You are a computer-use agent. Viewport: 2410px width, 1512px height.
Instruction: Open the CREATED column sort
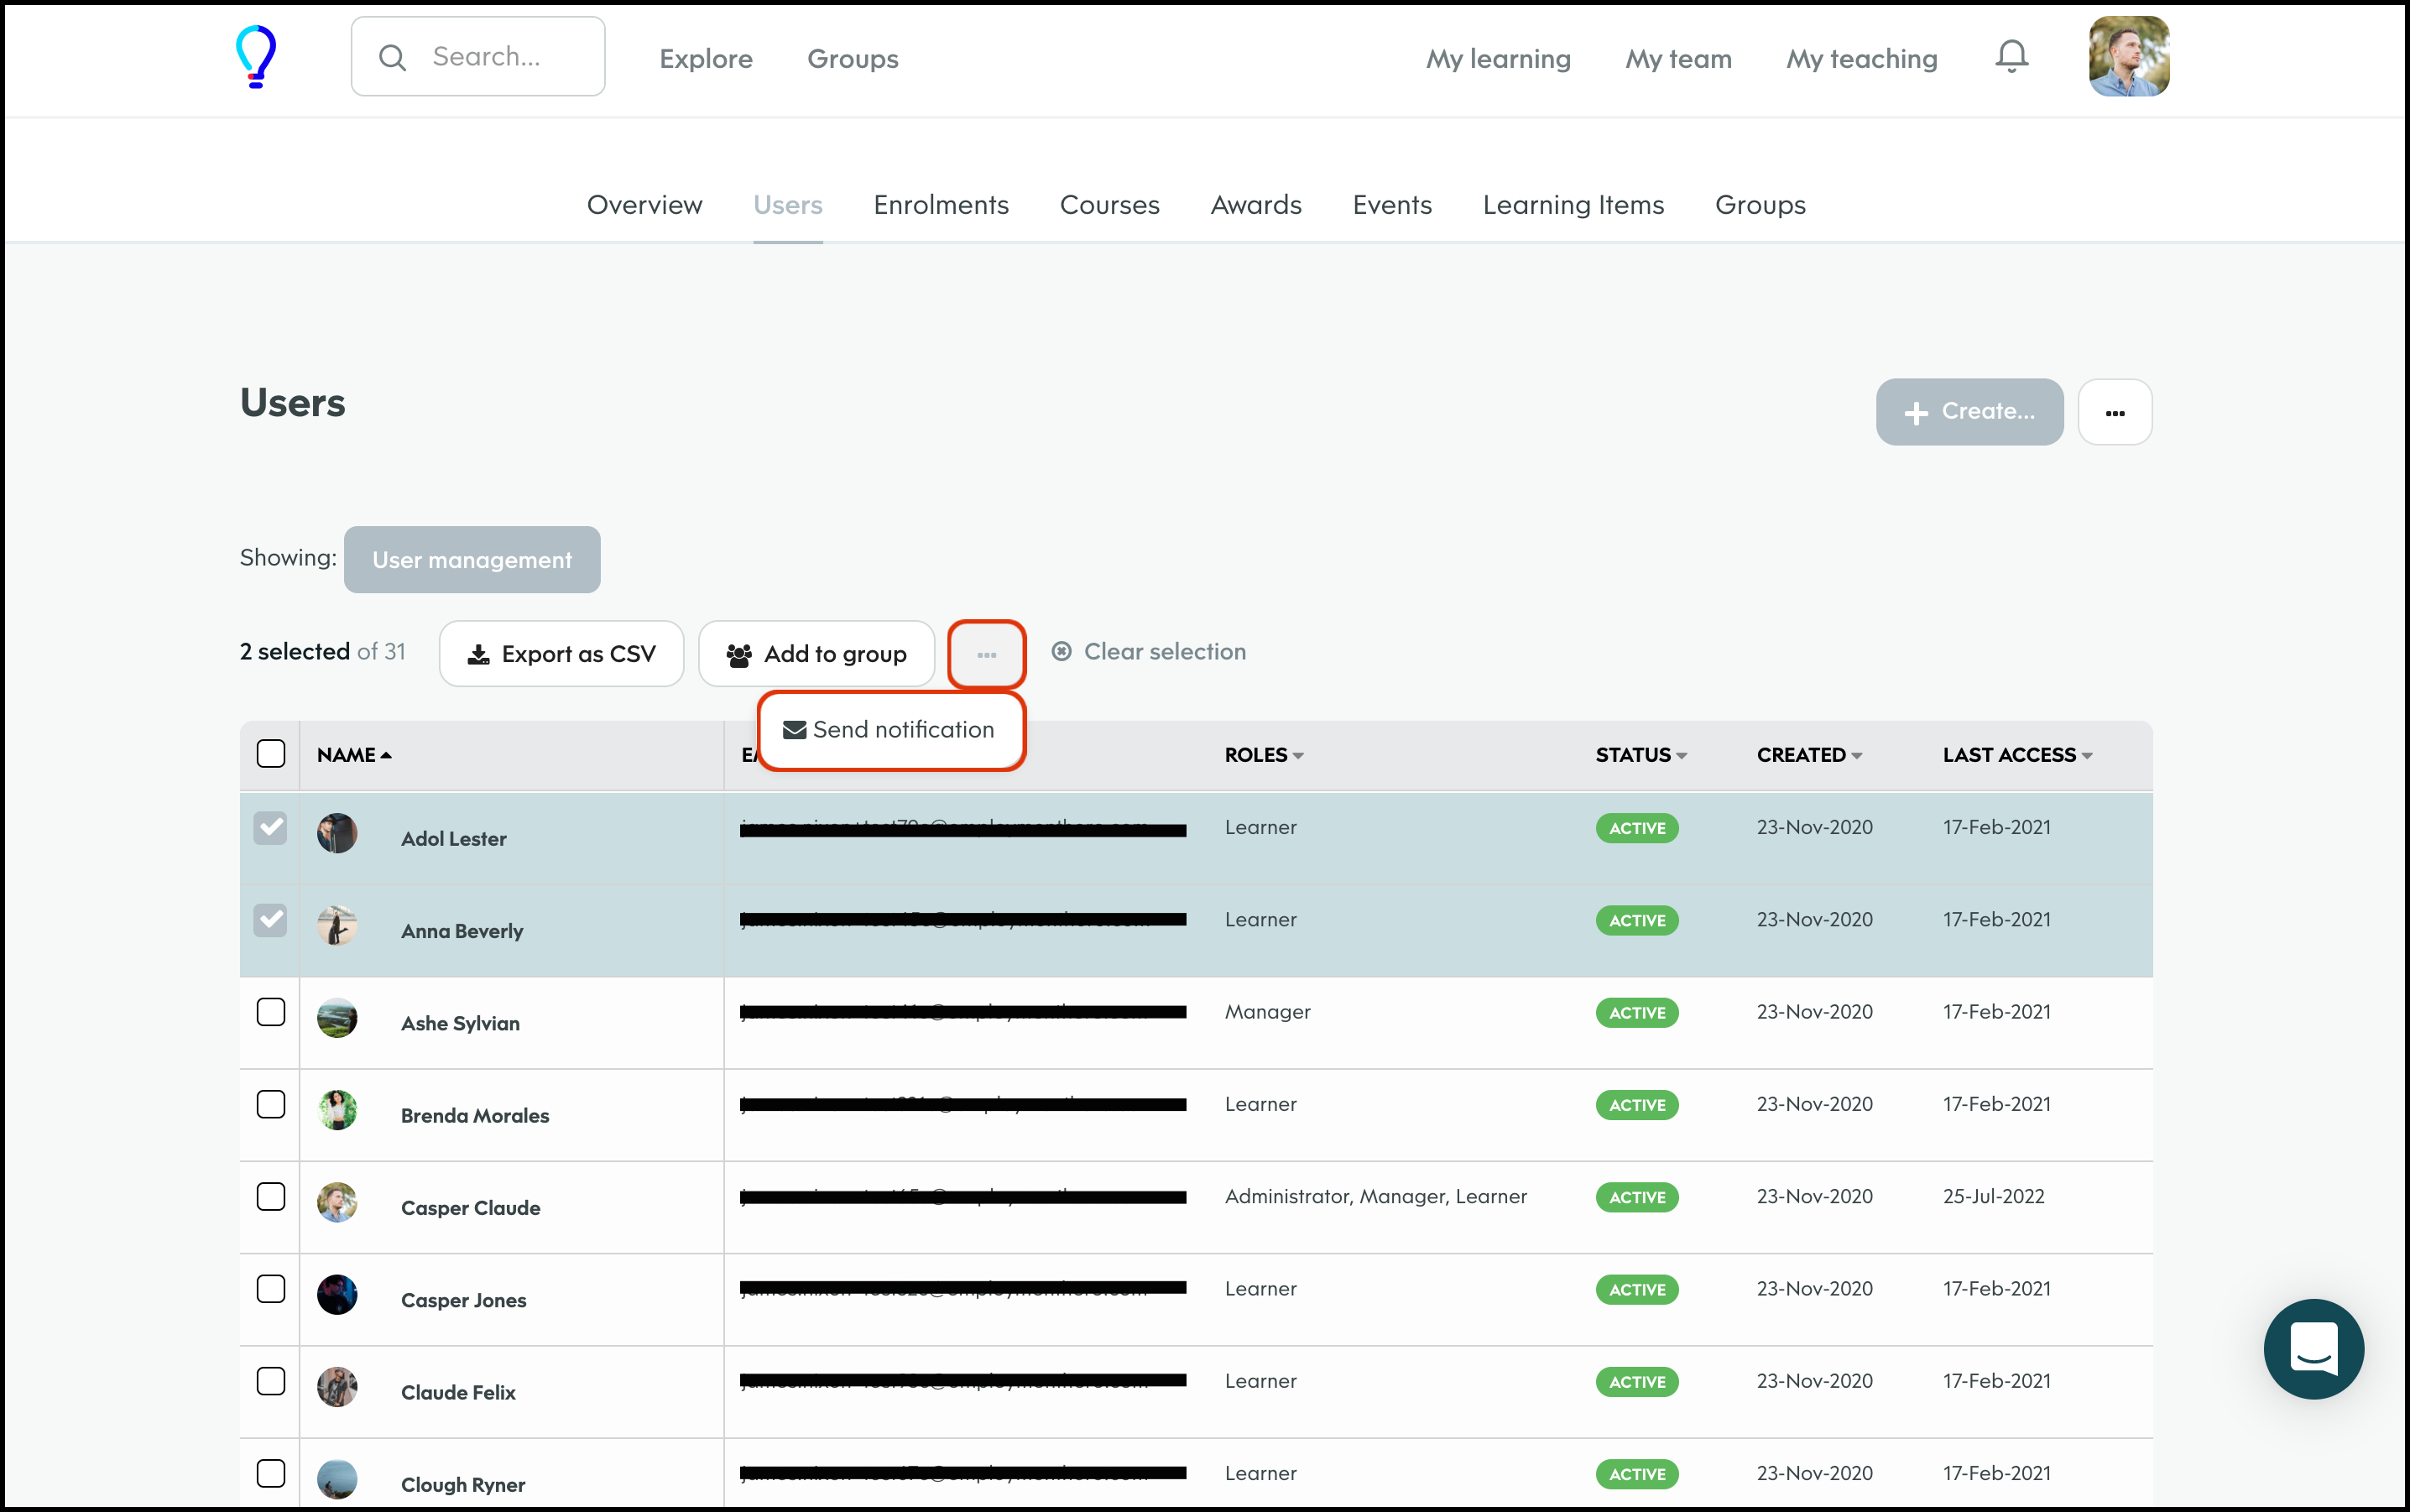(1809, 755)
